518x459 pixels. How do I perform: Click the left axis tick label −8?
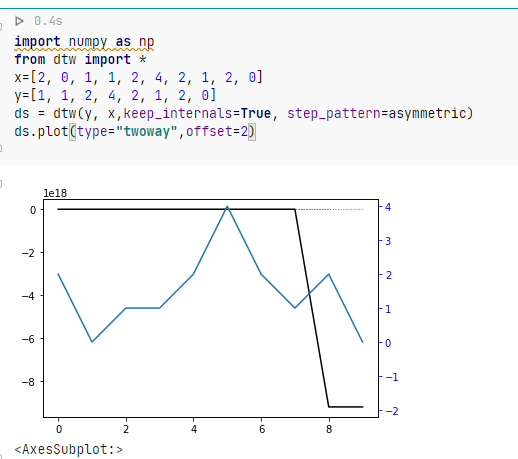pos(28,382)
